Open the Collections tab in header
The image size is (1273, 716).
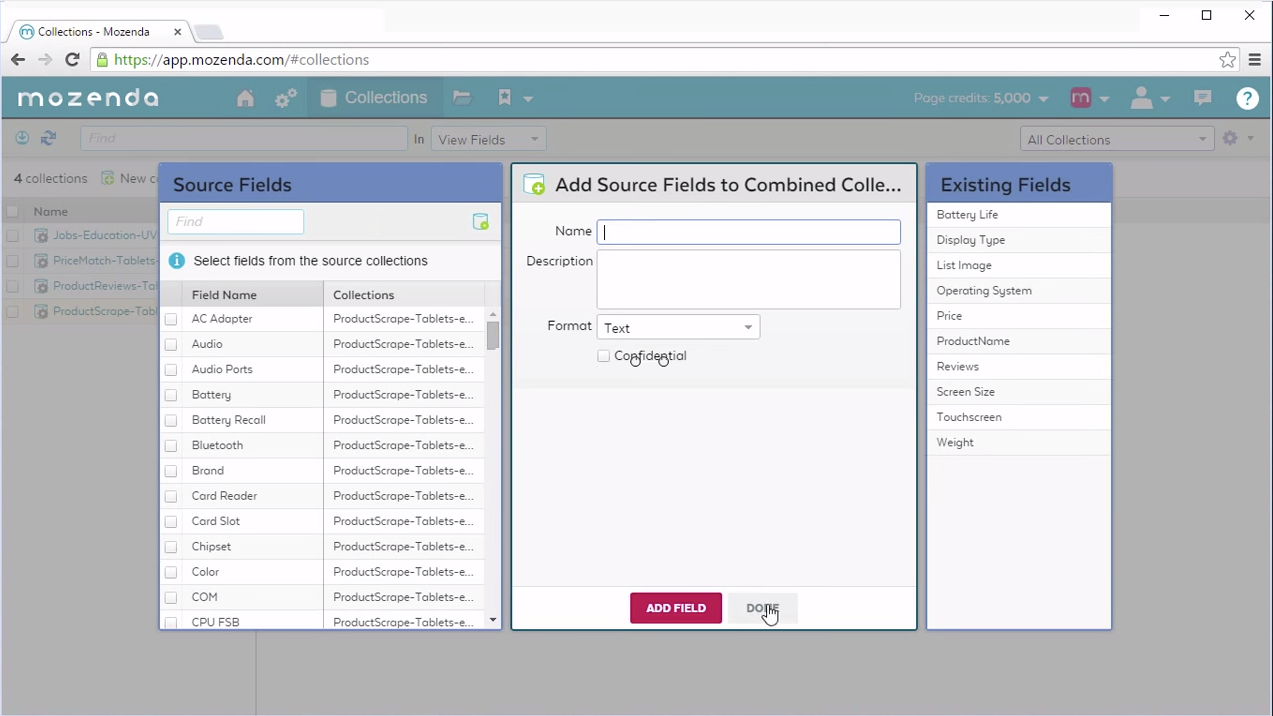coord(374,97)
